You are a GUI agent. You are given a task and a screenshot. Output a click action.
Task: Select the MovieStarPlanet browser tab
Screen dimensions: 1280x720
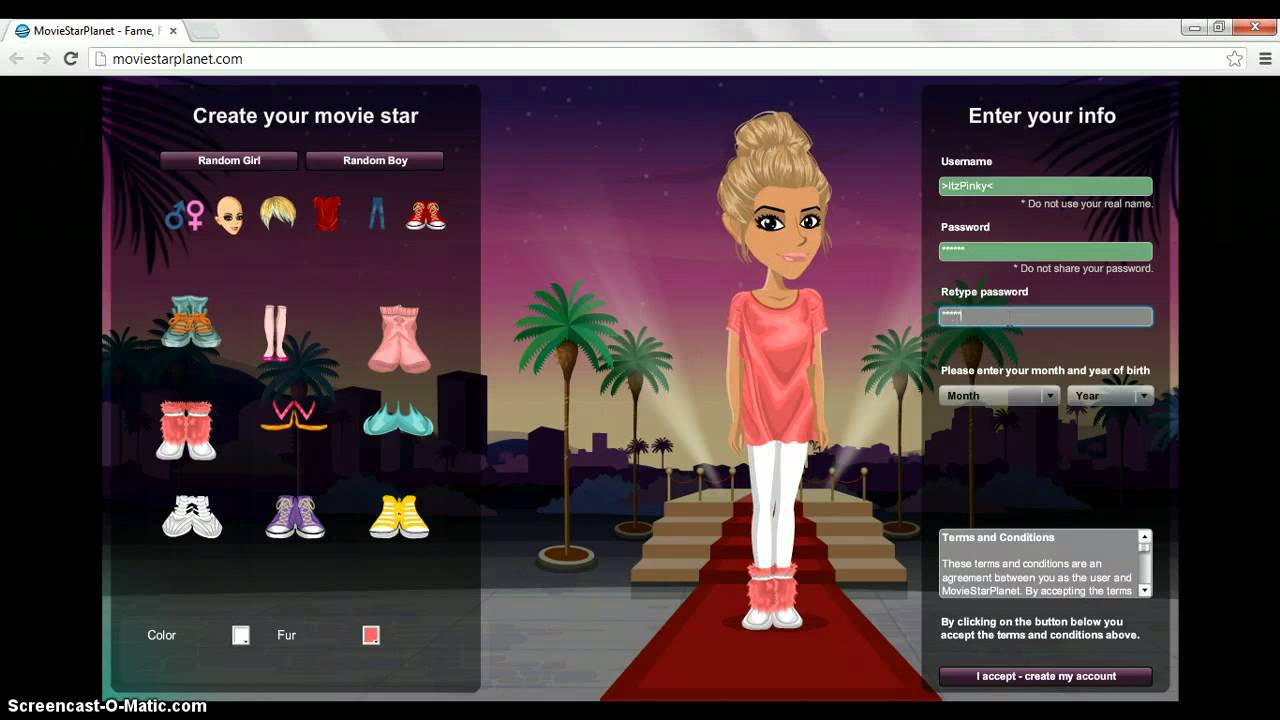(x=95, y=31)
